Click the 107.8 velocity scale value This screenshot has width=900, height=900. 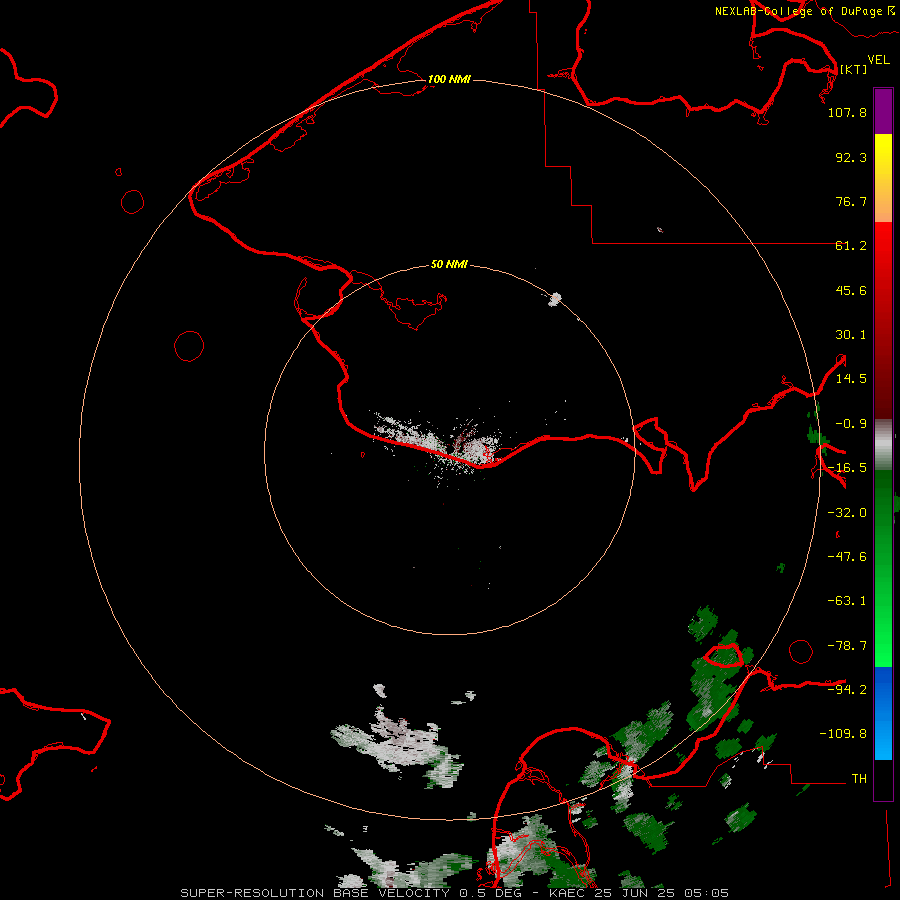(x=847, y=112)
